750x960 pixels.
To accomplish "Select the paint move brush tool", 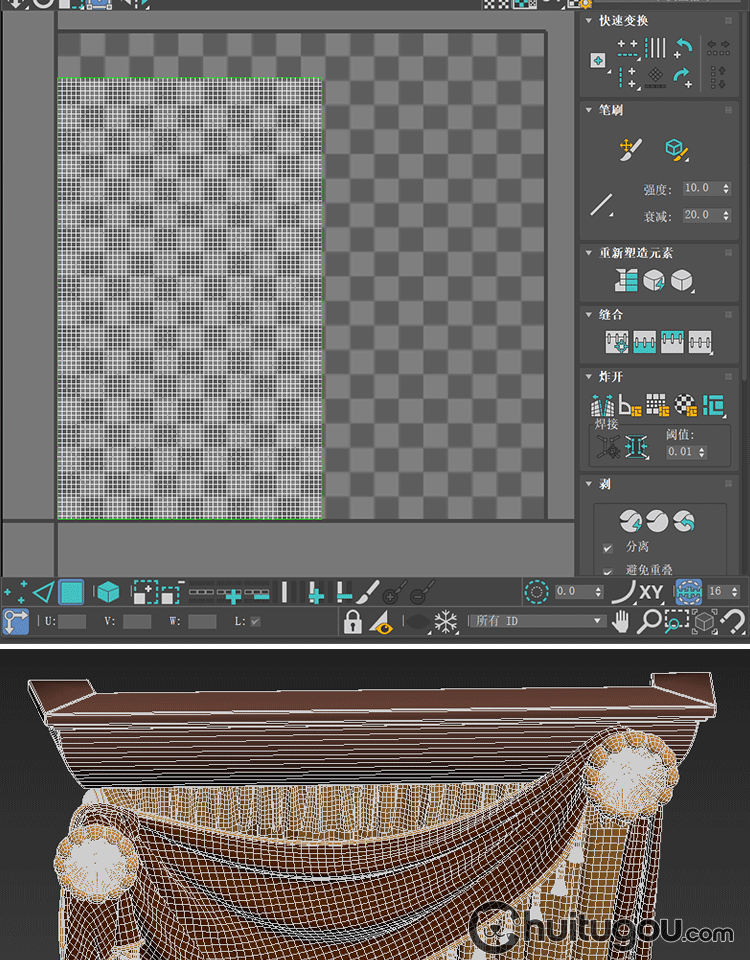I will tap(627, 149).
